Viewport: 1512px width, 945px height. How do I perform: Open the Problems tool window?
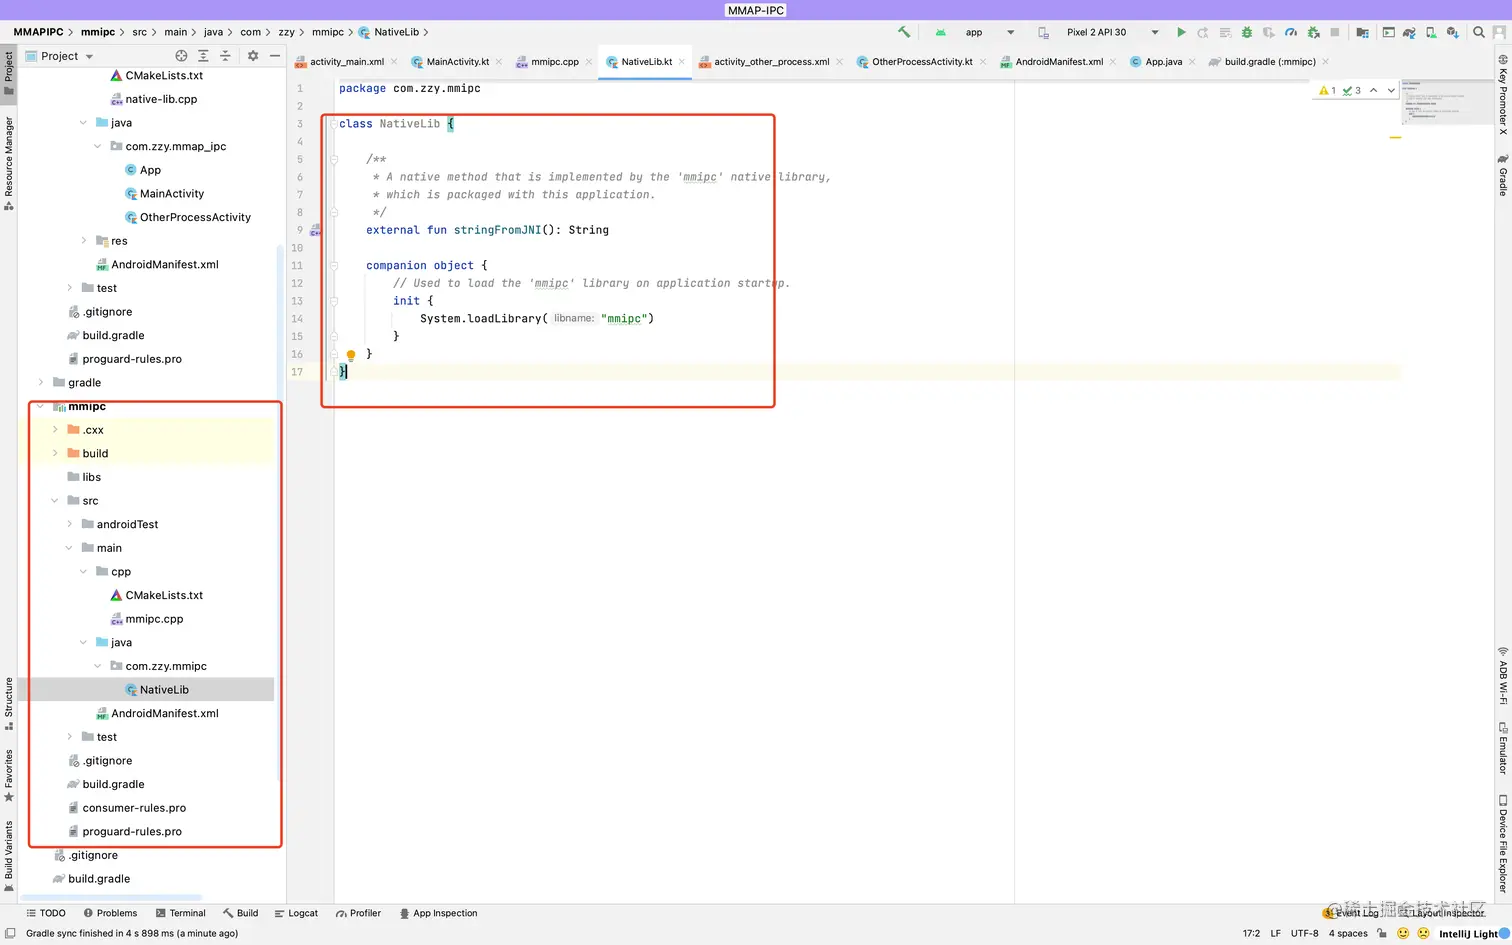click(x=111, y=913)
